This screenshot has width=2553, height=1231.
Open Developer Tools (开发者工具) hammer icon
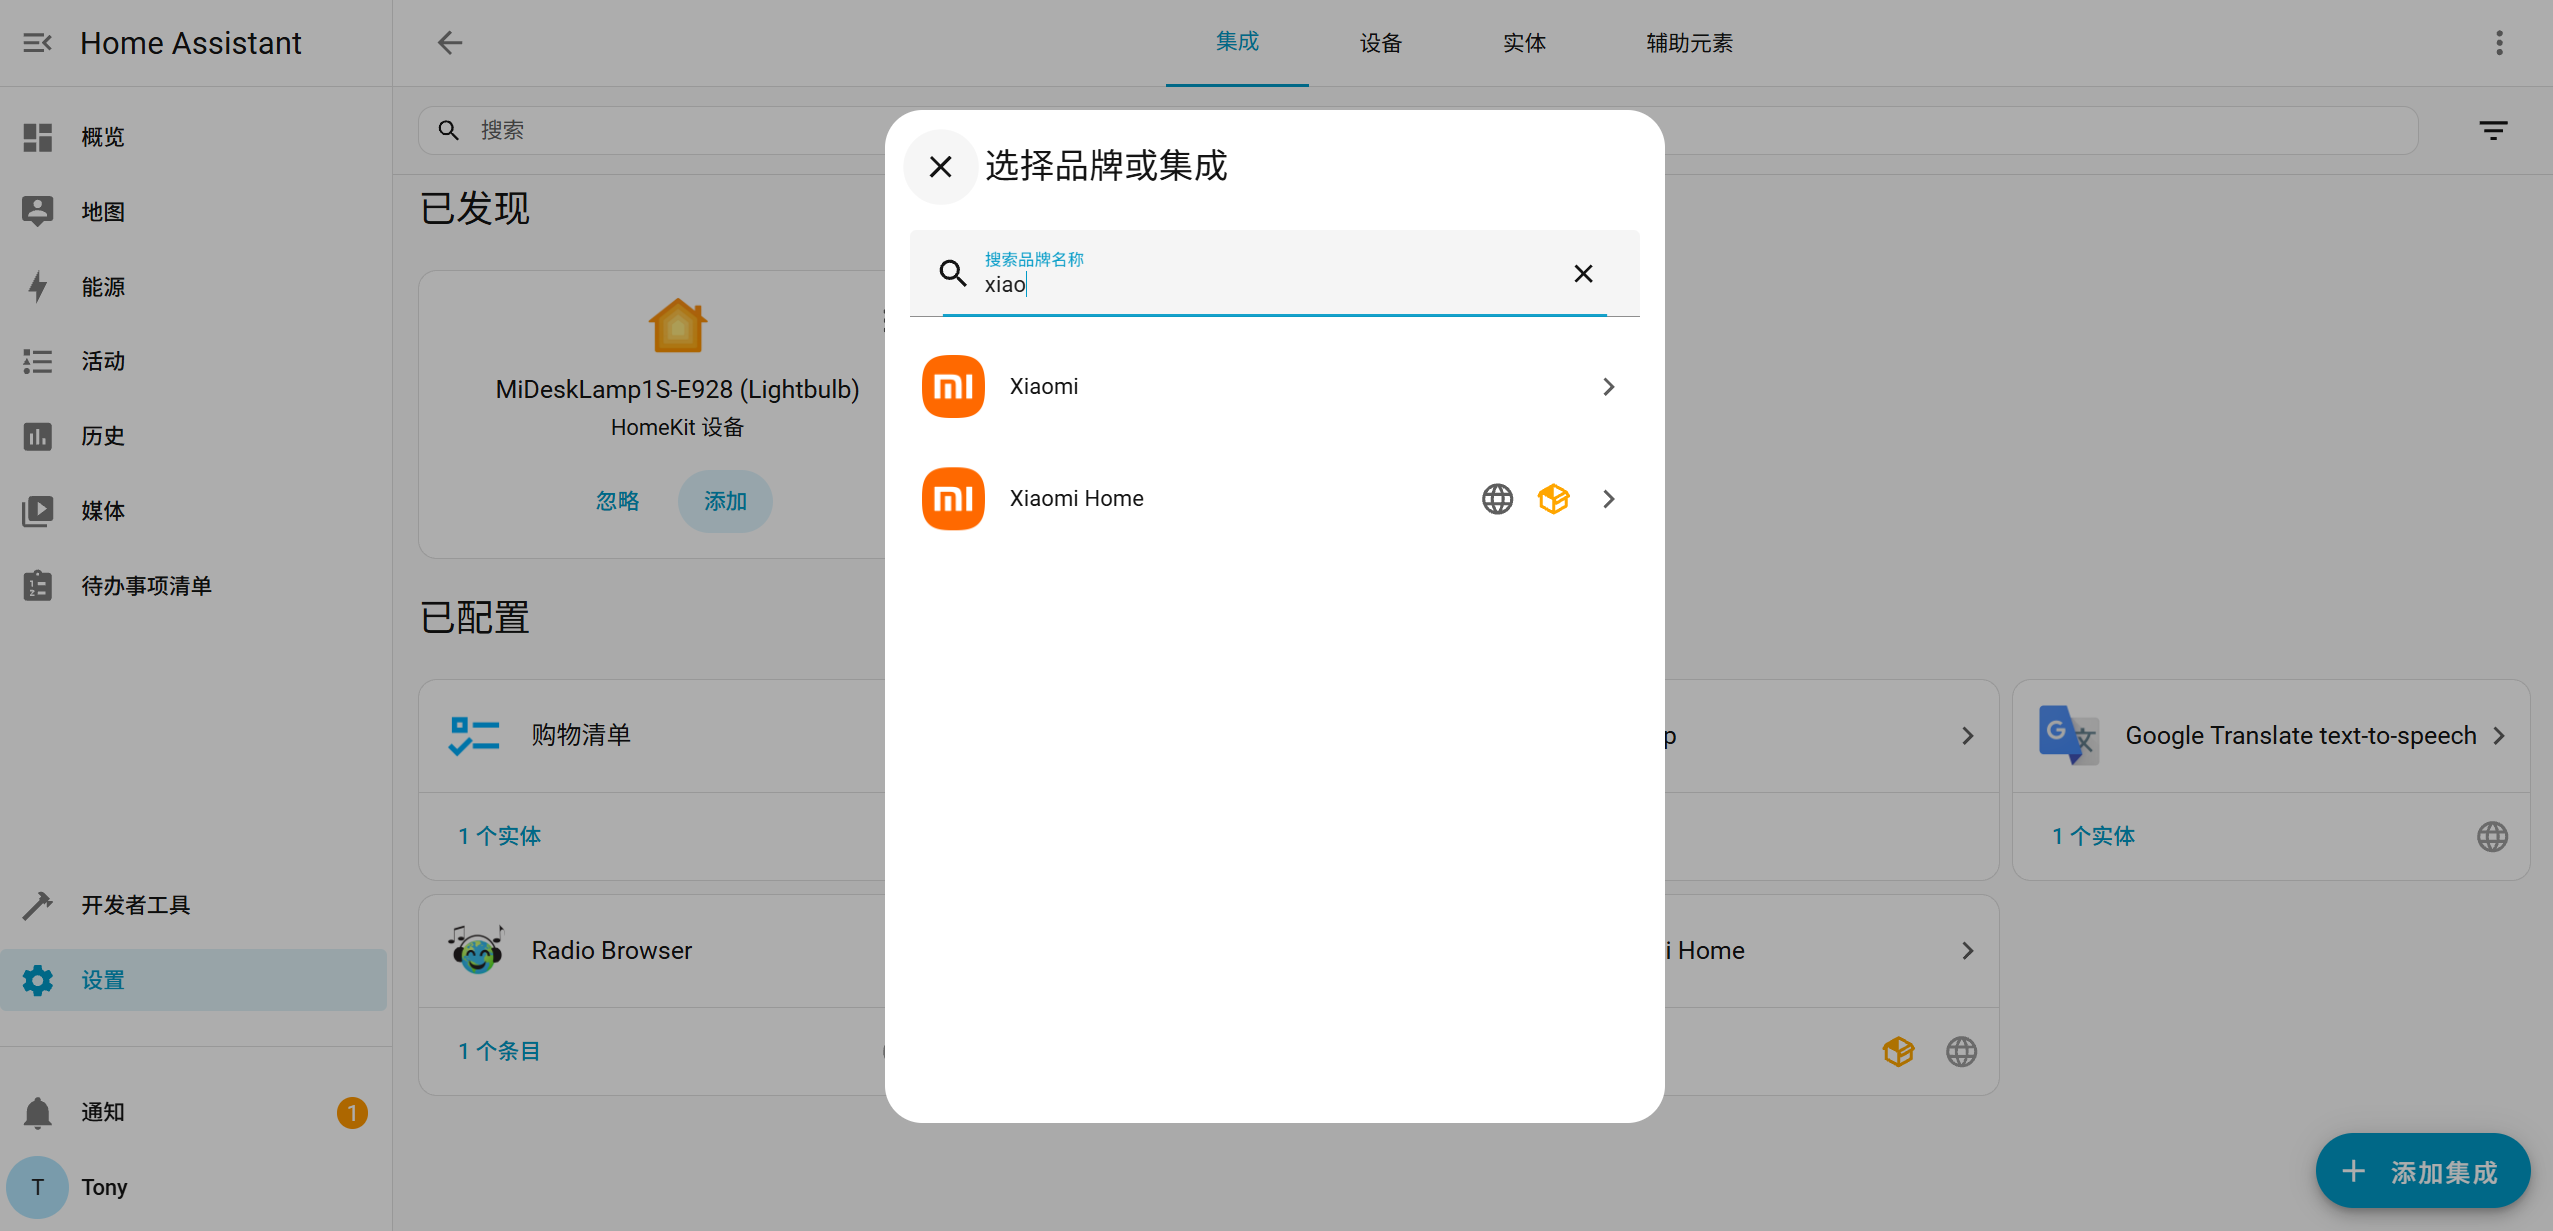(38, 905)
